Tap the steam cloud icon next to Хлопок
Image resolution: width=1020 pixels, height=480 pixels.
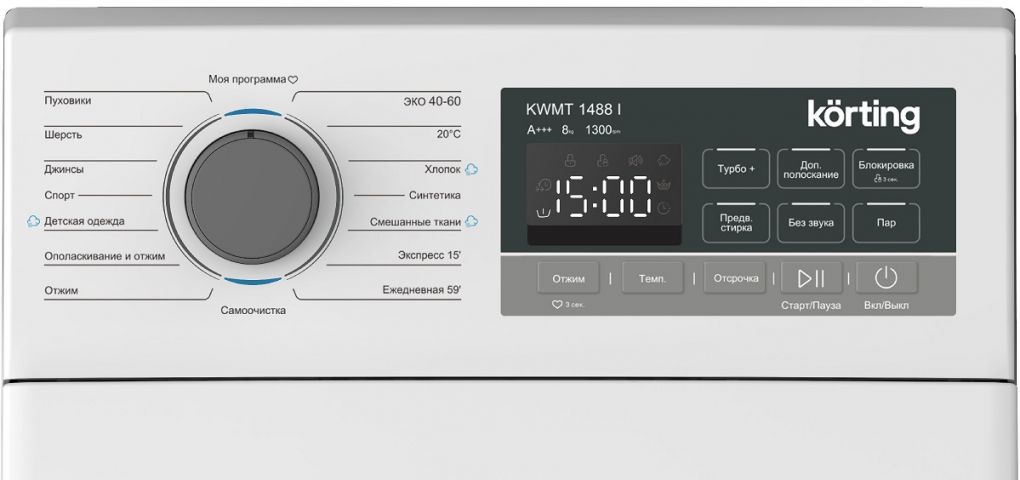click(471, 169)
